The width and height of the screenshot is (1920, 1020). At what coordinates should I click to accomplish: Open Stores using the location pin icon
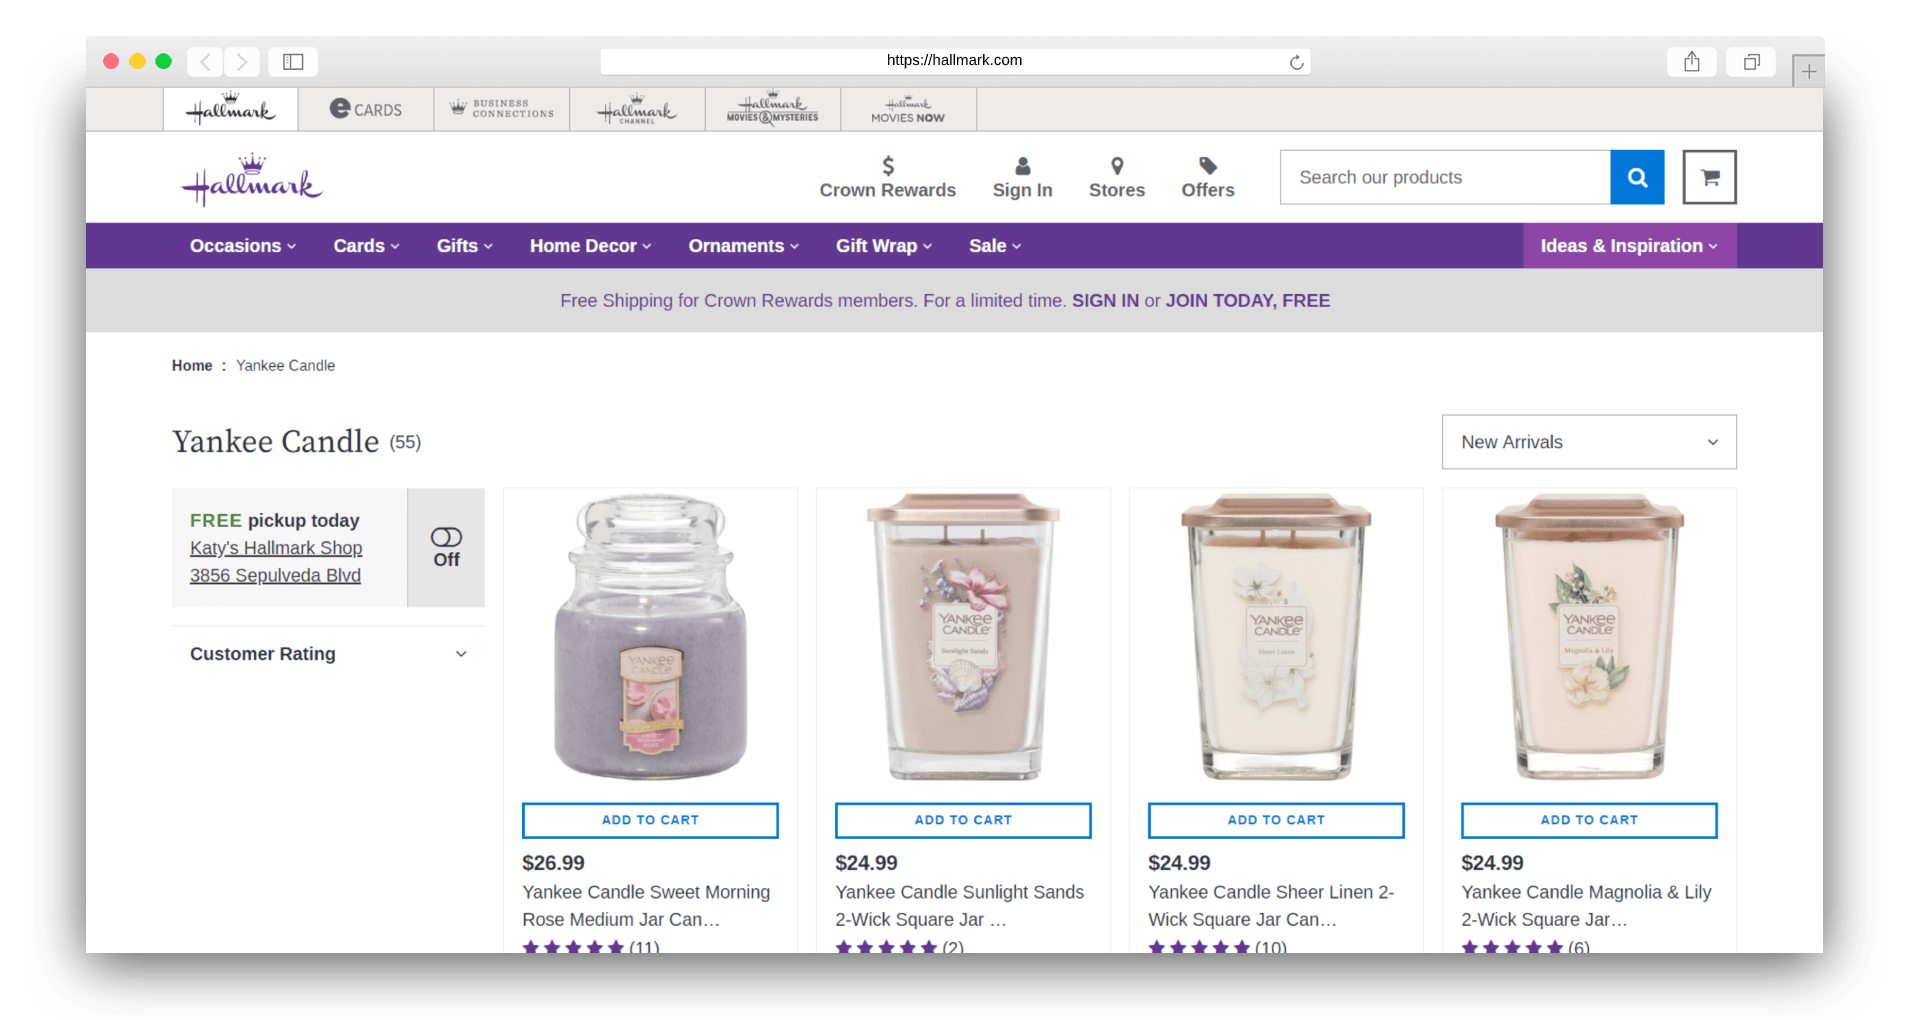pyautogui.click(x=1117, y=165)
